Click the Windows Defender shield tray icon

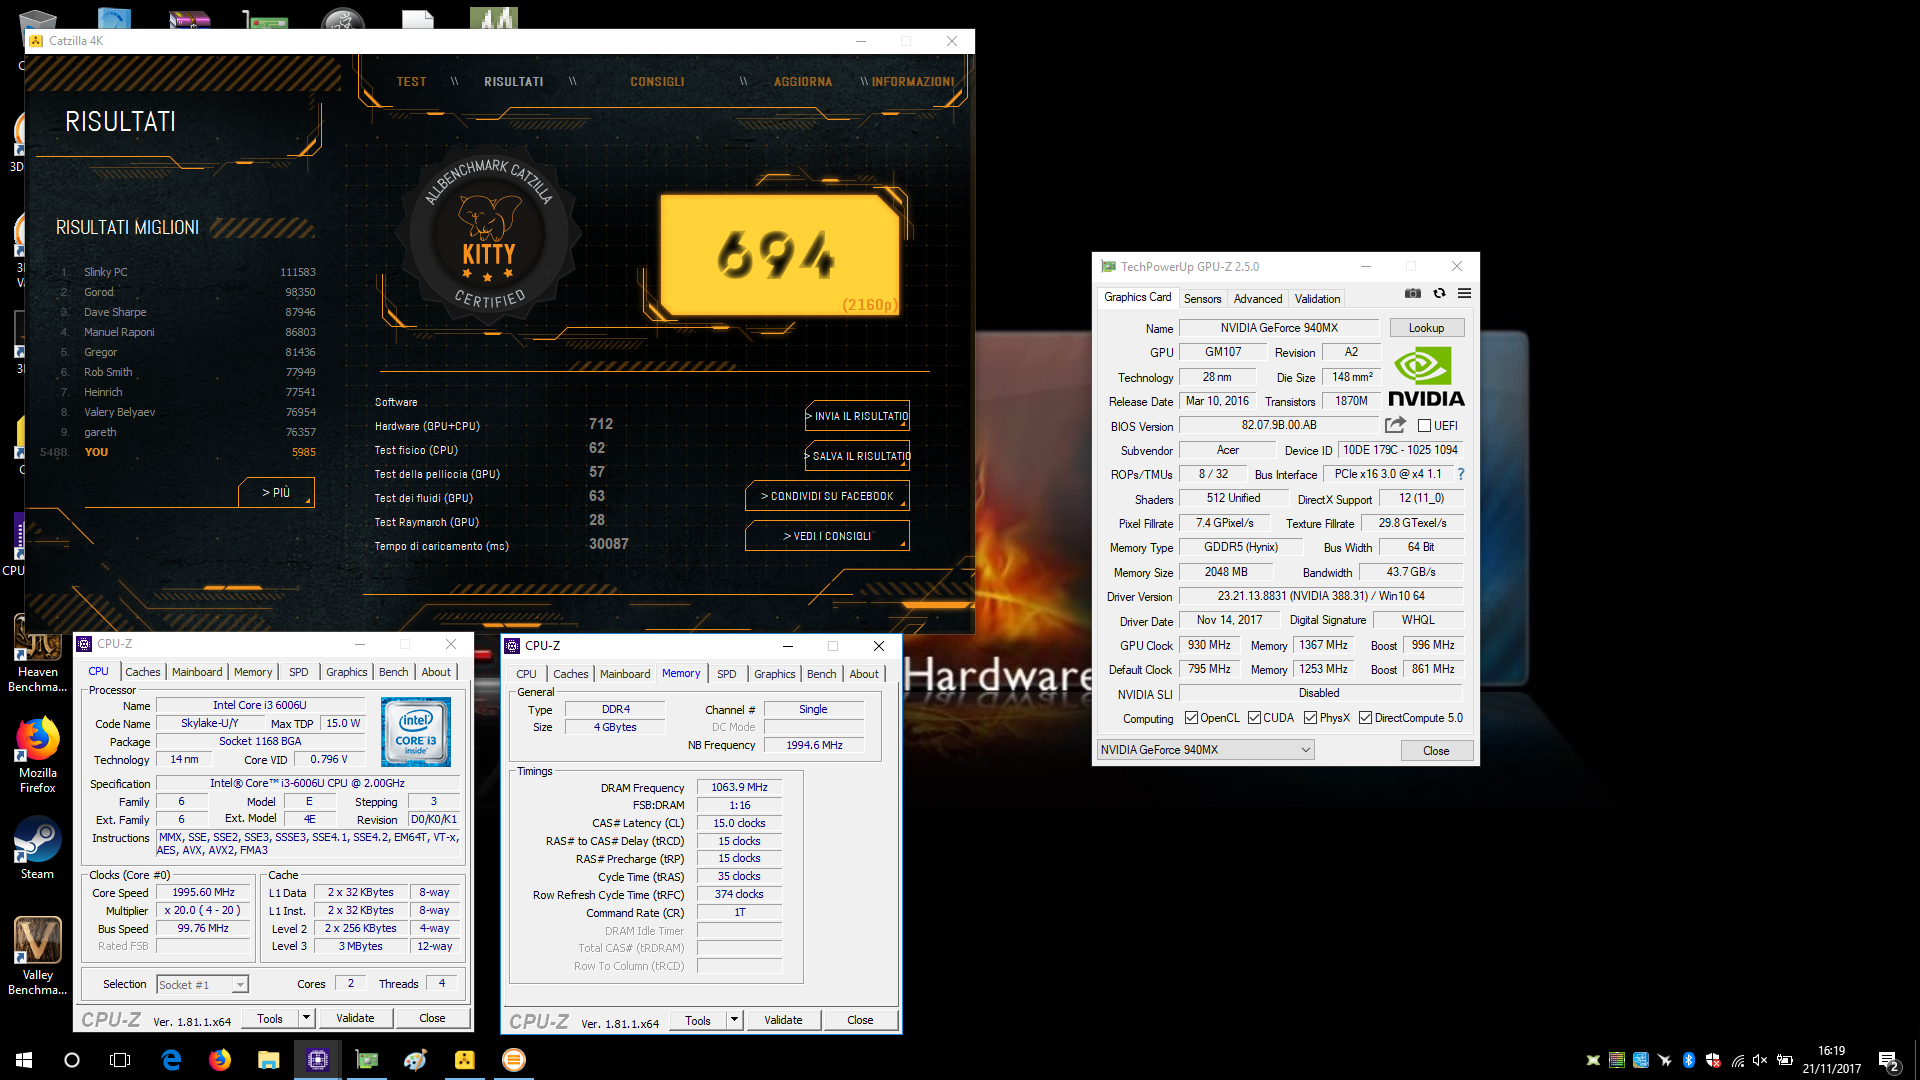pos(1713,1060)
